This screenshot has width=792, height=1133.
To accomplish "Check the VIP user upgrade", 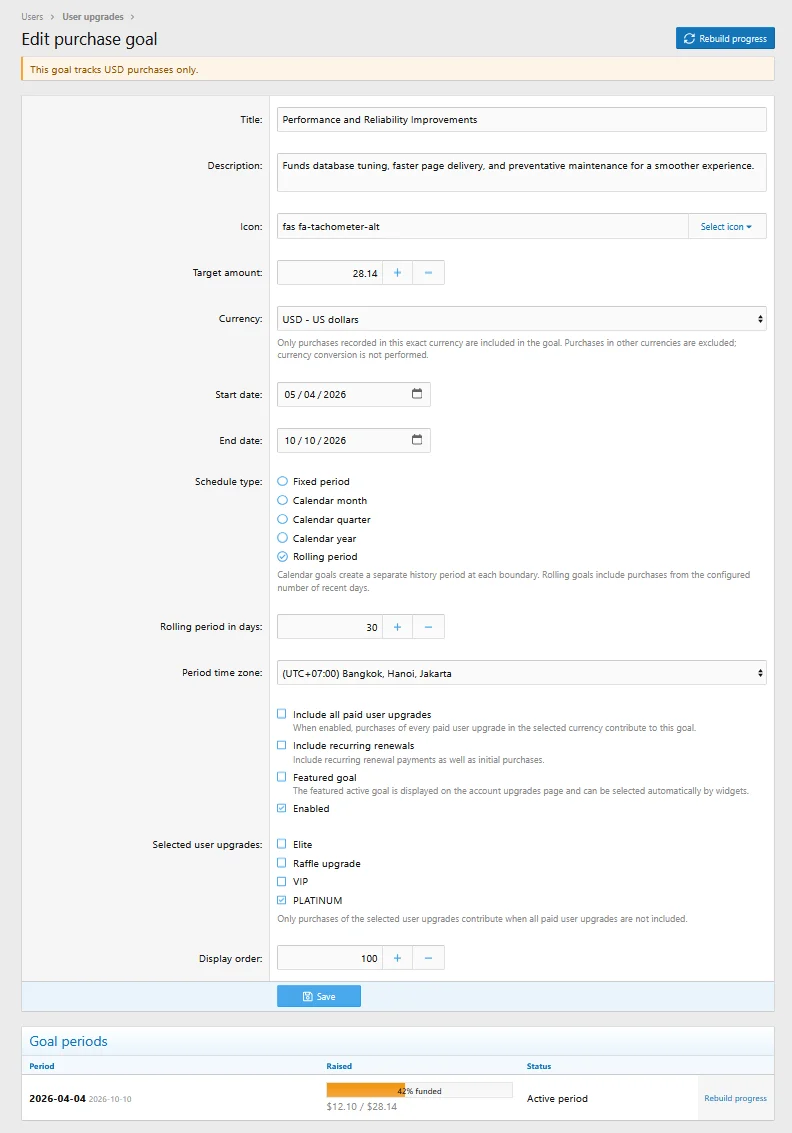I will (x=282, y=882).
